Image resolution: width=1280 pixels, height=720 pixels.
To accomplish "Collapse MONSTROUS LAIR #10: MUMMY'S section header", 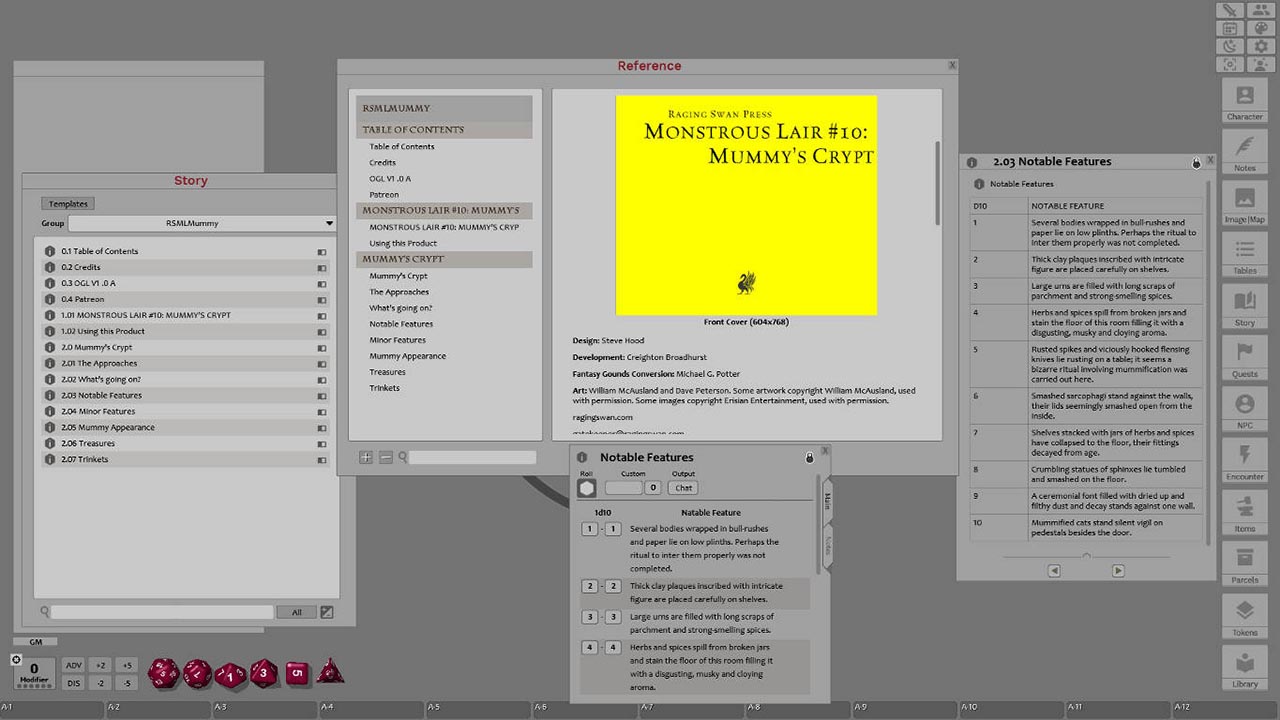I will click(445, 211).
